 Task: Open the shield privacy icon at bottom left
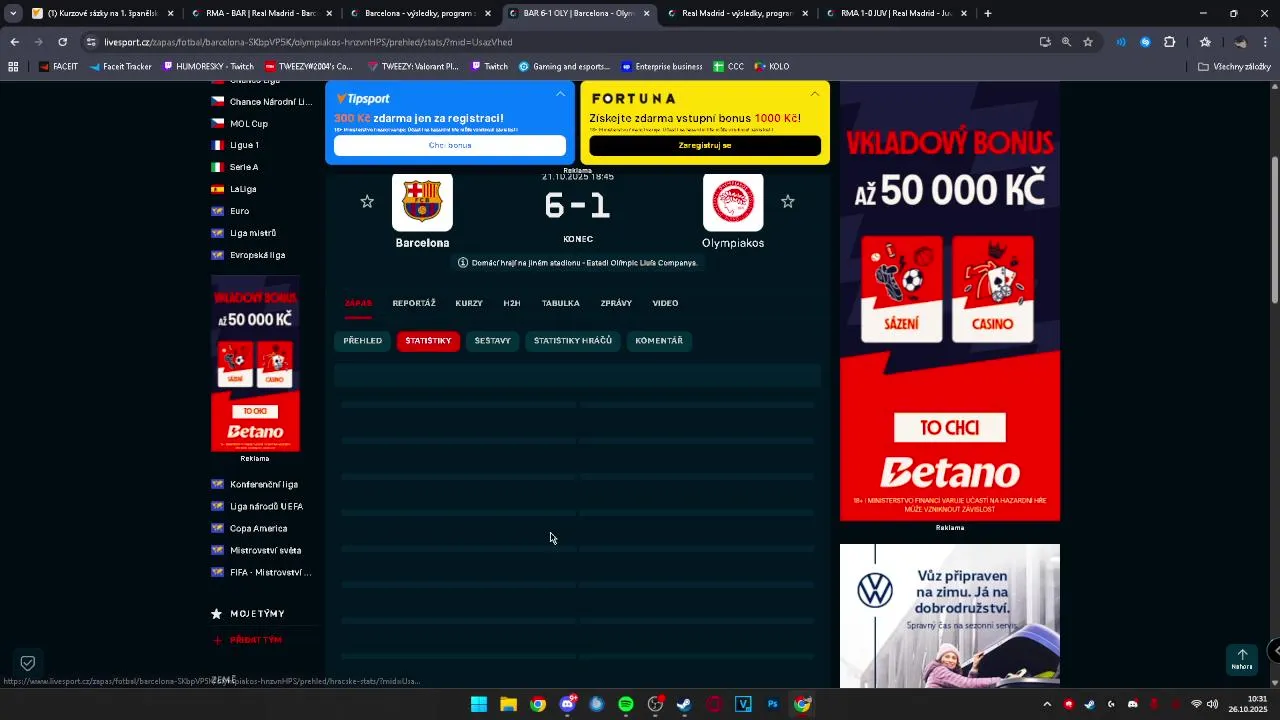pos(28,663)
